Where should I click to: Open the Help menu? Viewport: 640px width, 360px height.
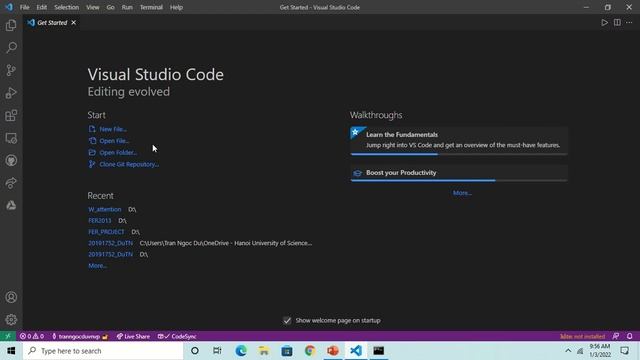pyautogui.click(x=176, y=7)
